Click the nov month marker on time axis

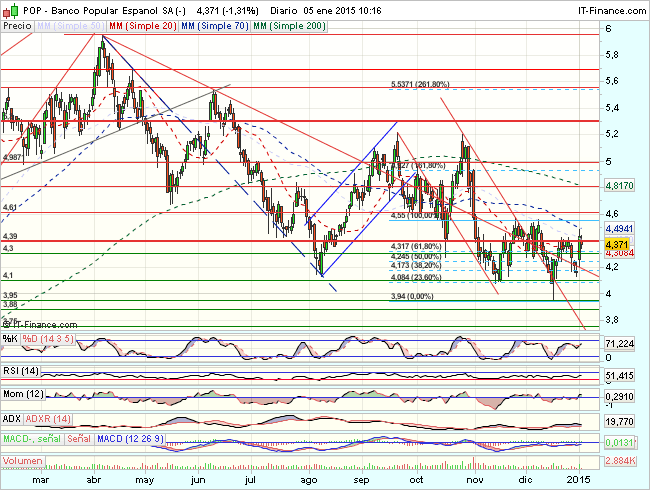(x=475, y=480)
